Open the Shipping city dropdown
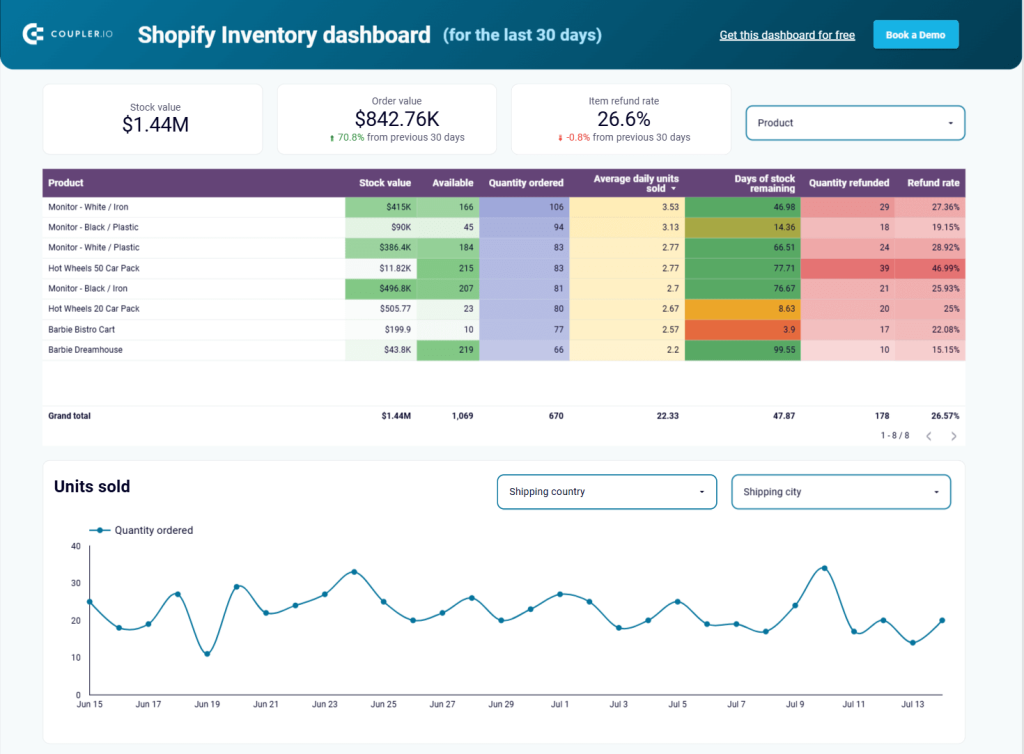Image resolution: width=1024 pixels, height=754 pixels. [840, 492]
